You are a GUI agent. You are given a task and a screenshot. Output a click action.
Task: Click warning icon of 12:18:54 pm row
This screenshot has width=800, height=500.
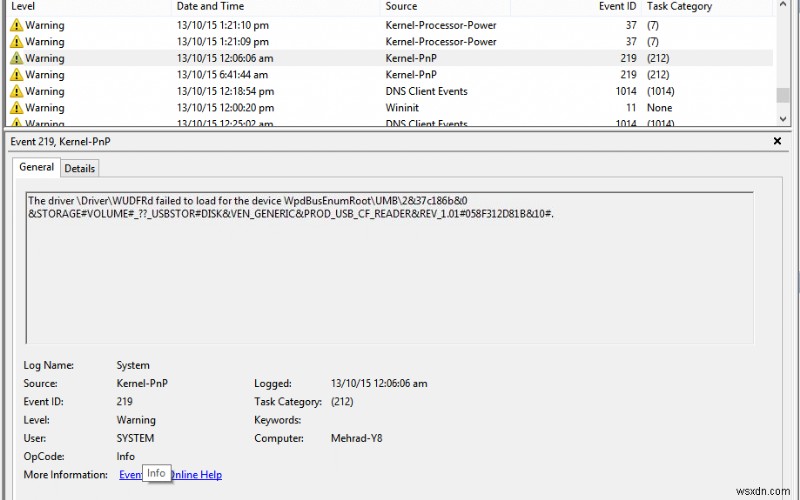click(16, 91)
